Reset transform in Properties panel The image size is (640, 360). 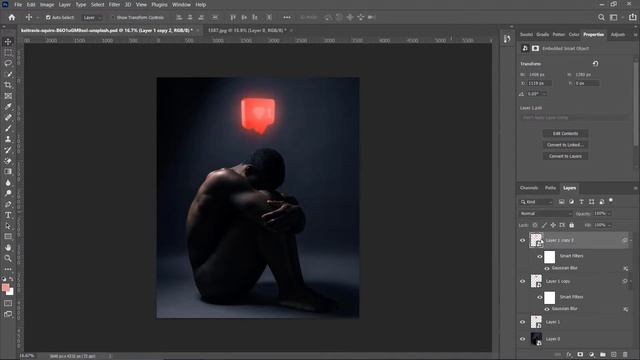(x=596, y=64)
